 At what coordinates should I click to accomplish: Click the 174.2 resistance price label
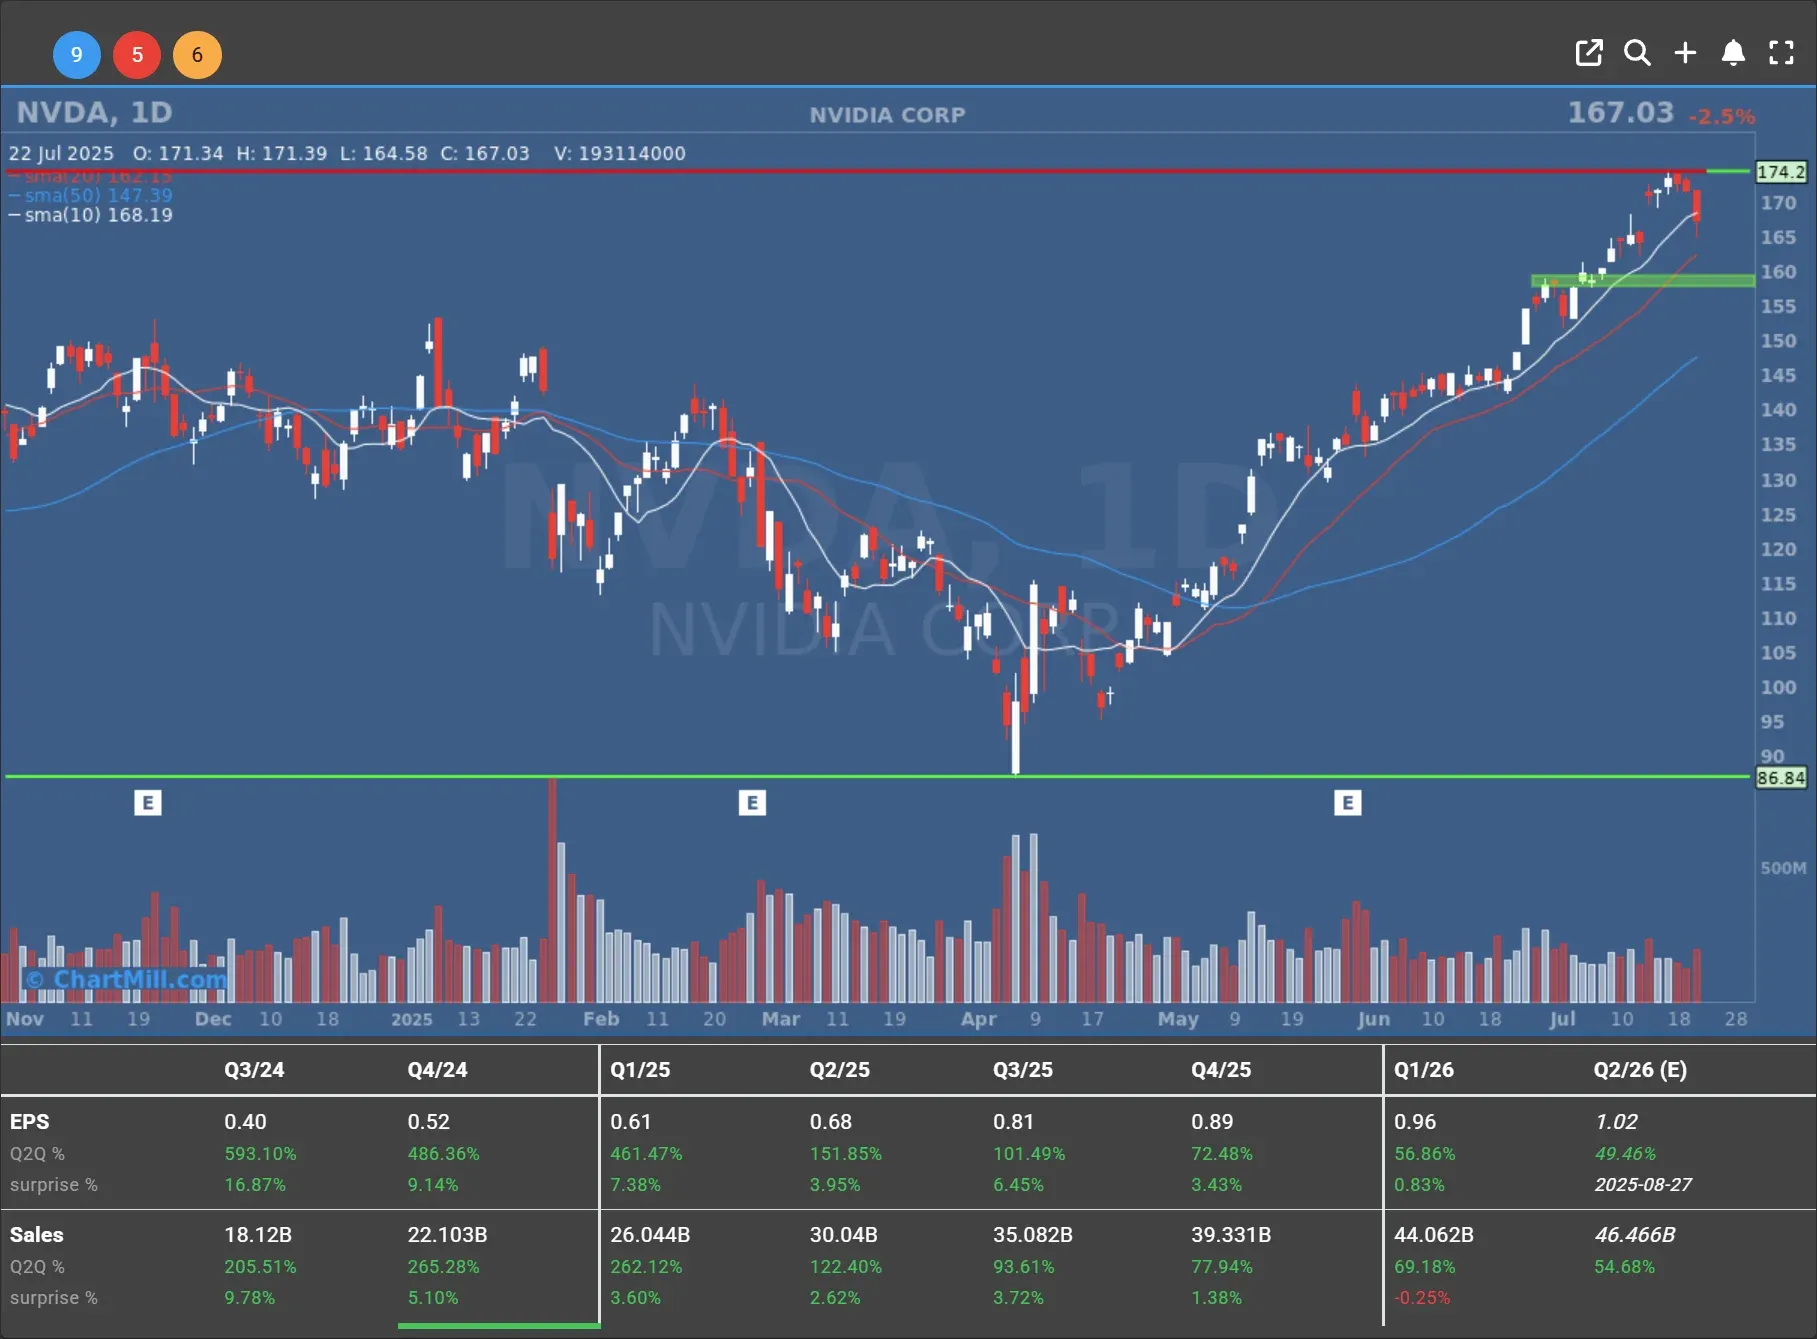(x=1780, y=172)
